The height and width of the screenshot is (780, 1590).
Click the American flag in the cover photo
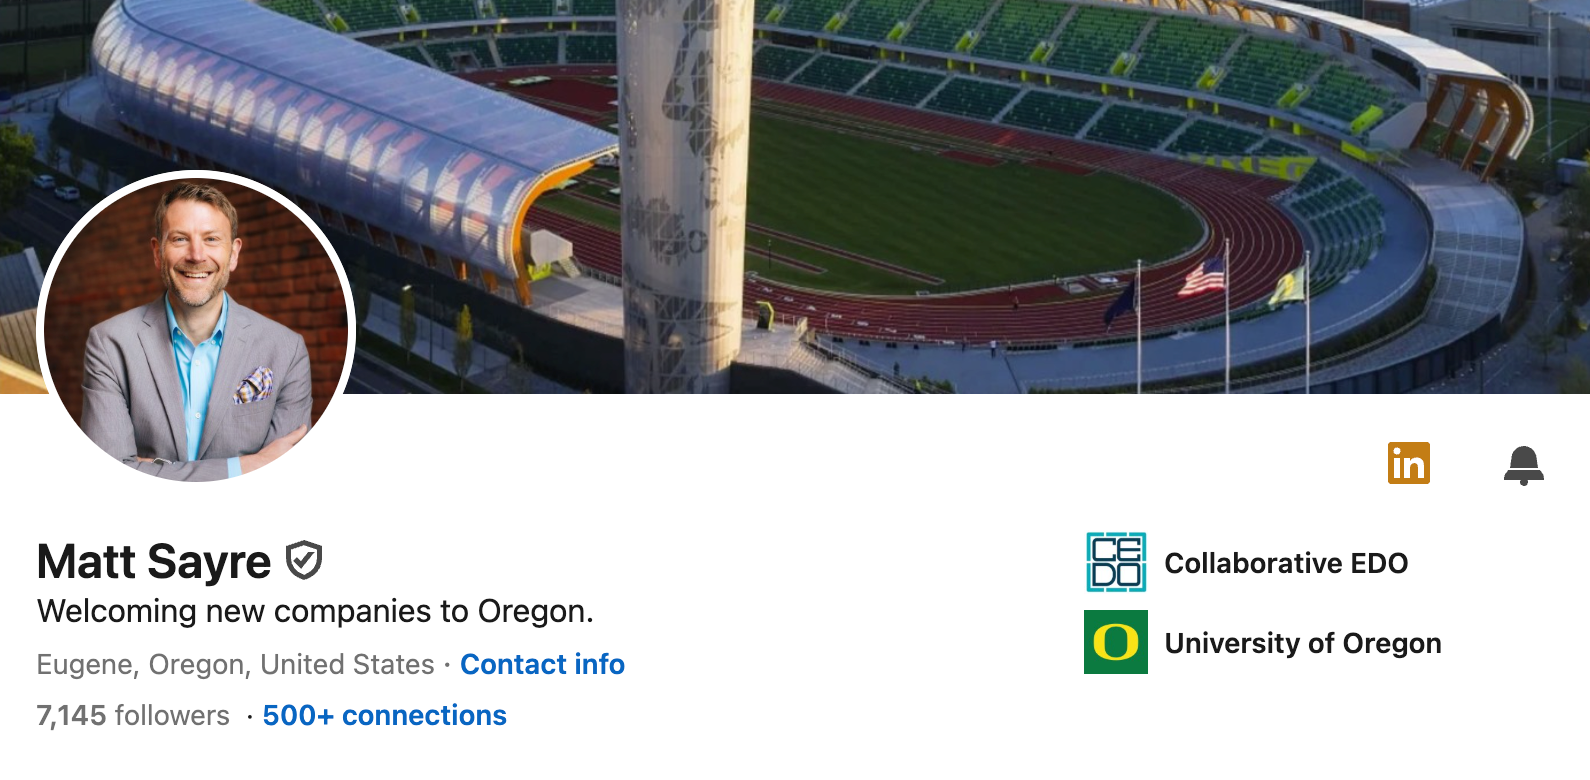[x=1202, y=275]
